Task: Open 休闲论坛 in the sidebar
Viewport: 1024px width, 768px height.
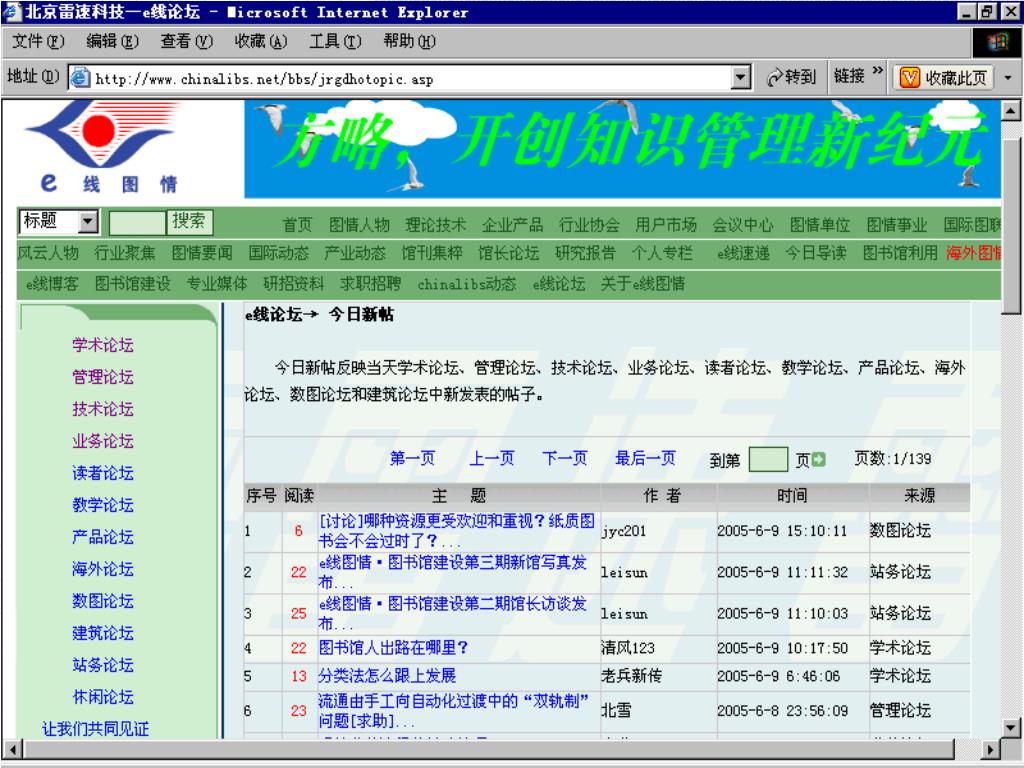Action: click(103, 697)
